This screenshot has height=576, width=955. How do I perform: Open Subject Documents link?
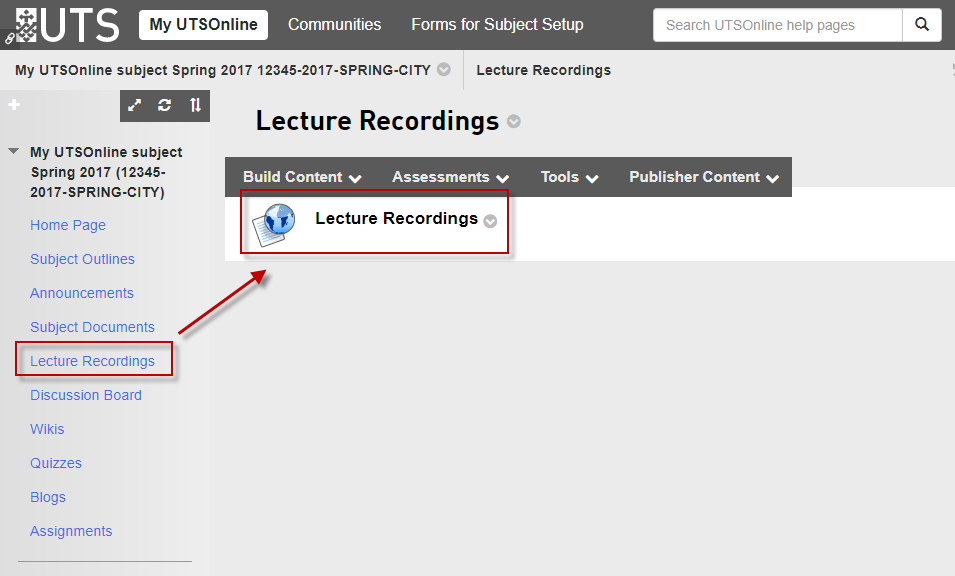[x=93, y=328]
